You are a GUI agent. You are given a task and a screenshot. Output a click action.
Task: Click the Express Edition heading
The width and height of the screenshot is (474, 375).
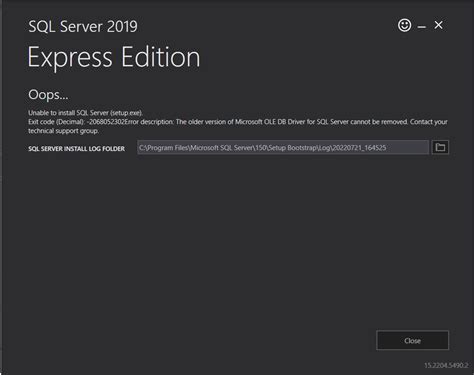tap(114, 57)
